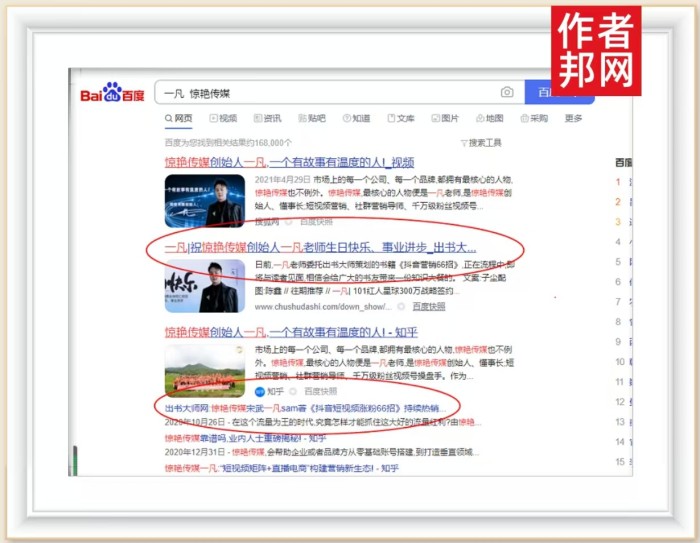Click the camera image search icon

[507, 93]
